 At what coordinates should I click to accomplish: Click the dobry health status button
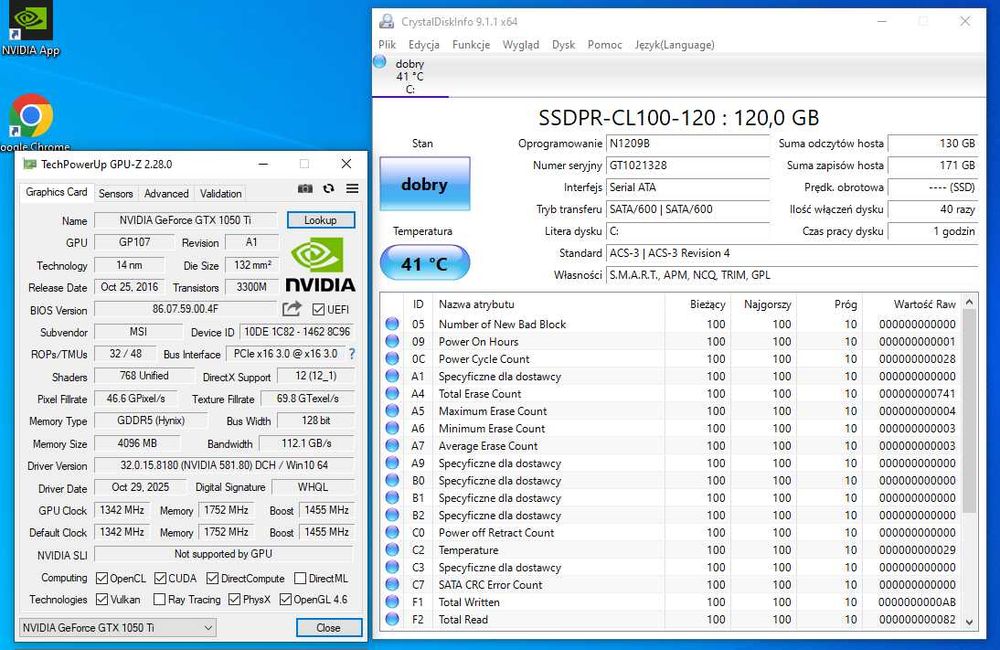pos(425,184)
